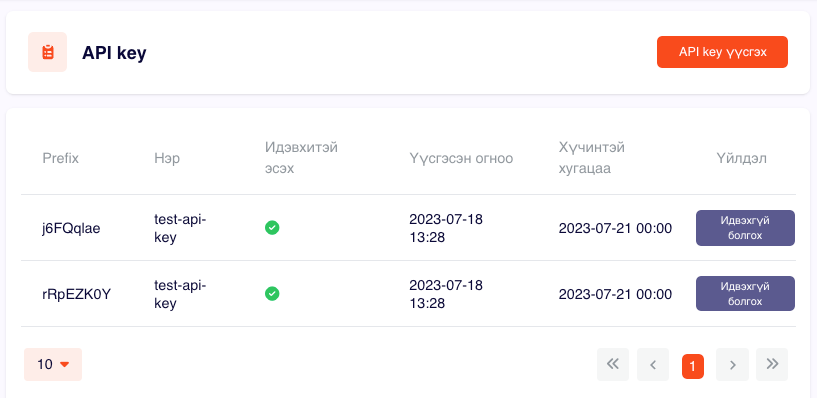Click the Prefix column header
The width and height of the screenshot is (817, 398).
(60, 158)
